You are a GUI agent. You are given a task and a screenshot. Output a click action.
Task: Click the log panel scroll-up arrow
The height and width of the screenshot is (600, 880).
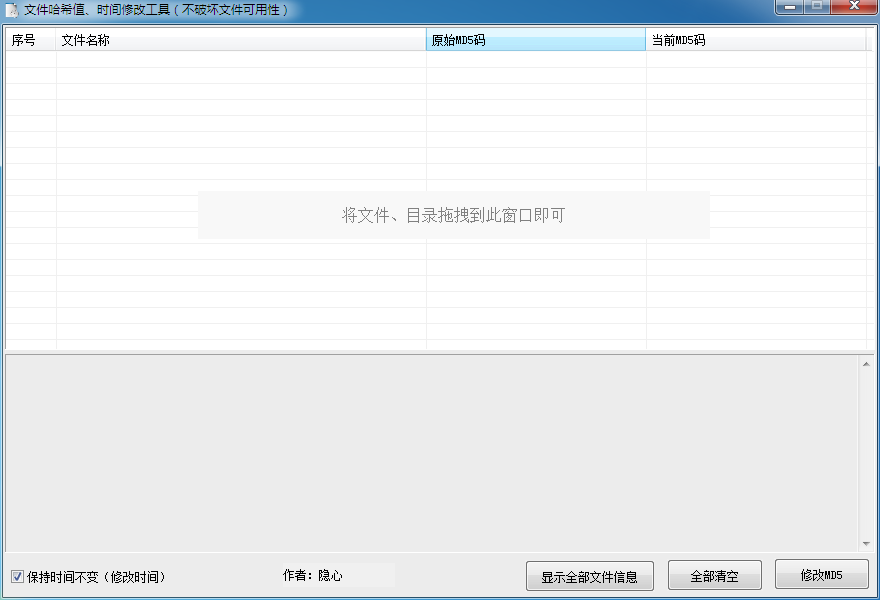(x=866, y=364)
